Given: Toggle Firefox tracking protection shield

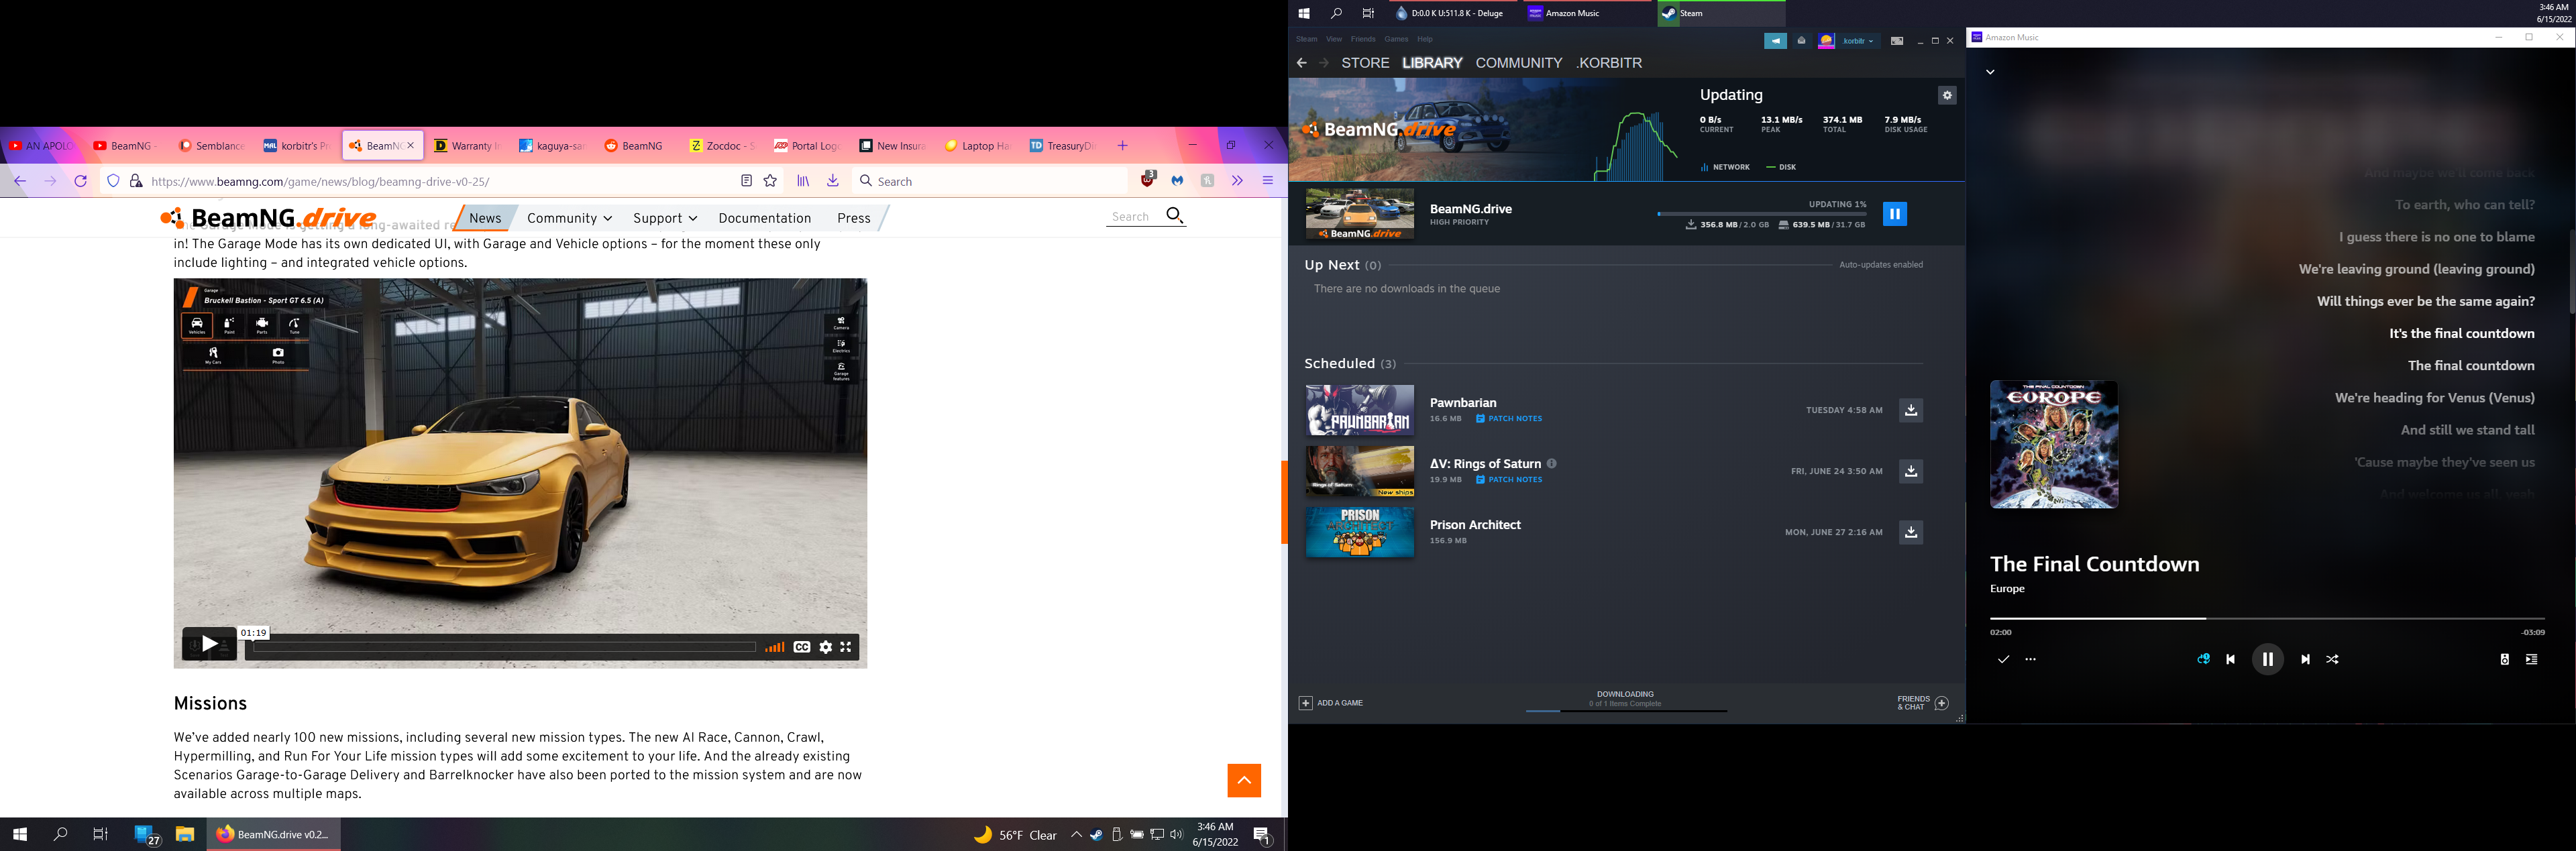Looking at the screenshot, I should pos(113,181).
